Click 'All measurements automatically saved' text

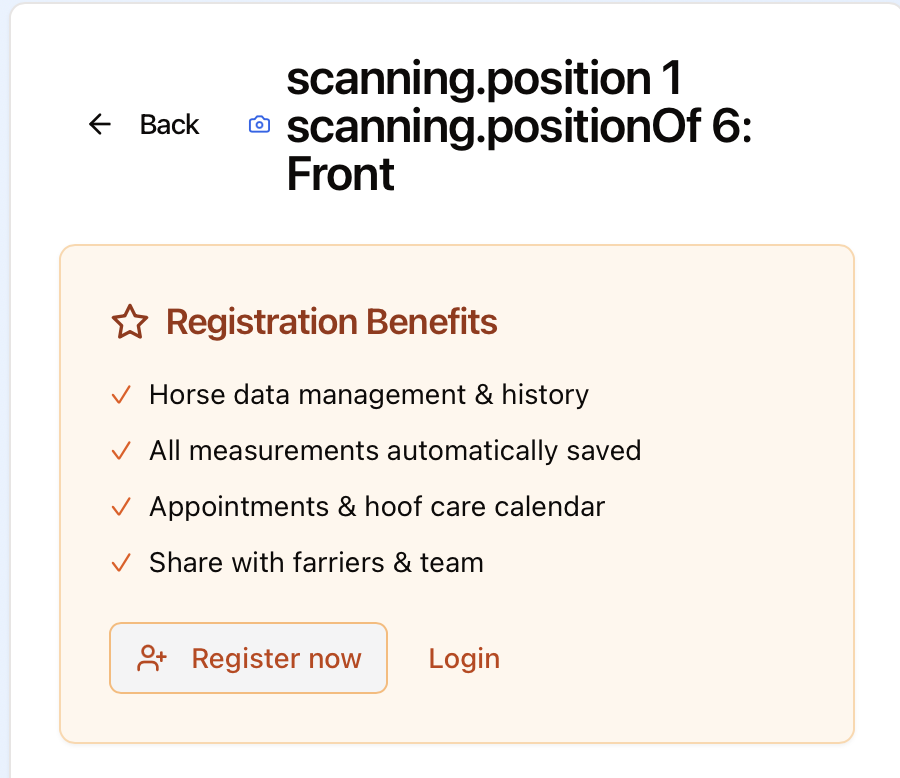(x=395, y=451)
